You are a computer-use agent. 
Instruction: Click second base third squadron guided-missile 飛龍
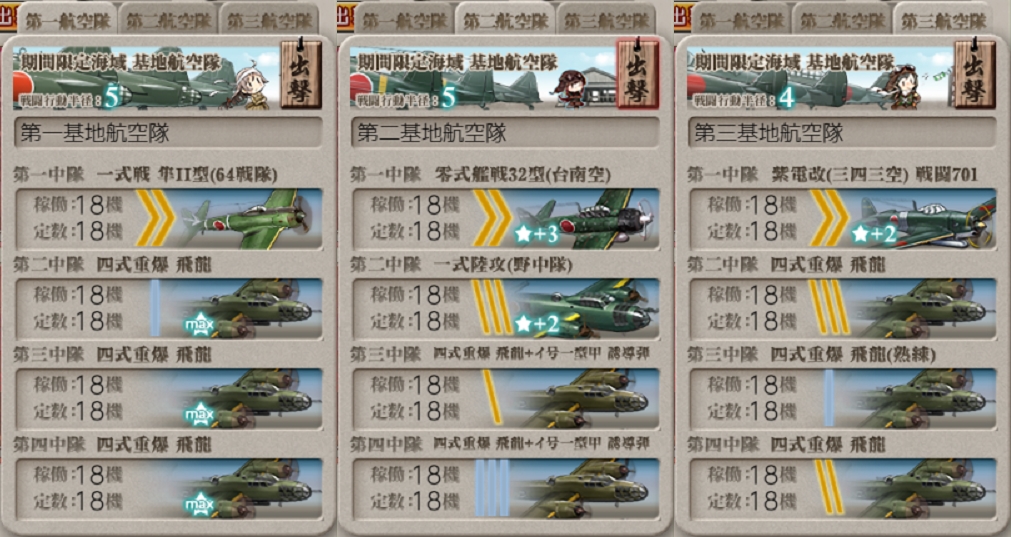[506, 398]
